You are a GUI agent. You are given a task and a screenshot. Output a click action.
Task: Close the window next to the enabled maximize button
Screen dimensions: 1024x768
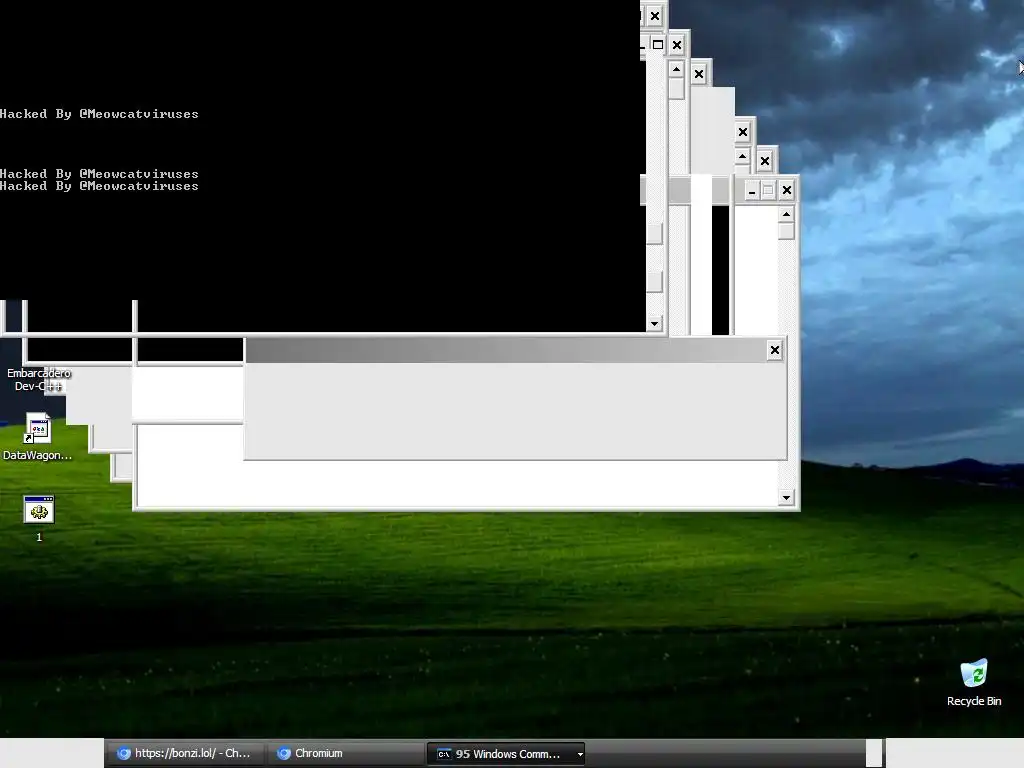pos(677,45)
